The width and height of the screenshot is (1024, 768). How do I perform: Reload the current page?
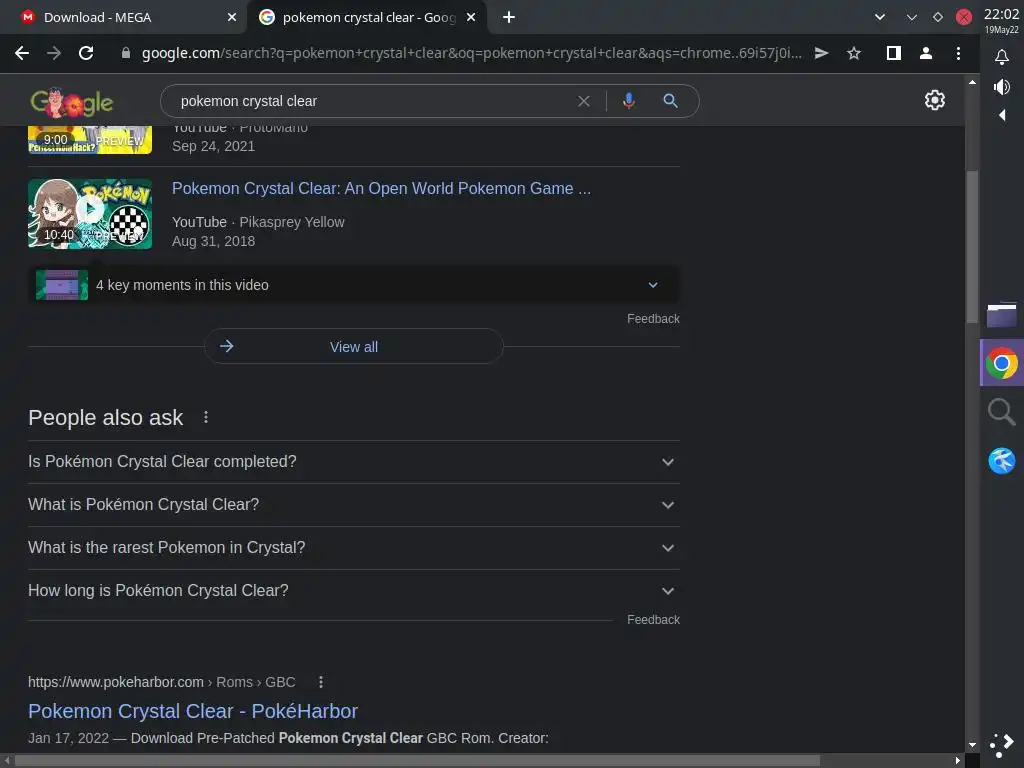point(86,54)
